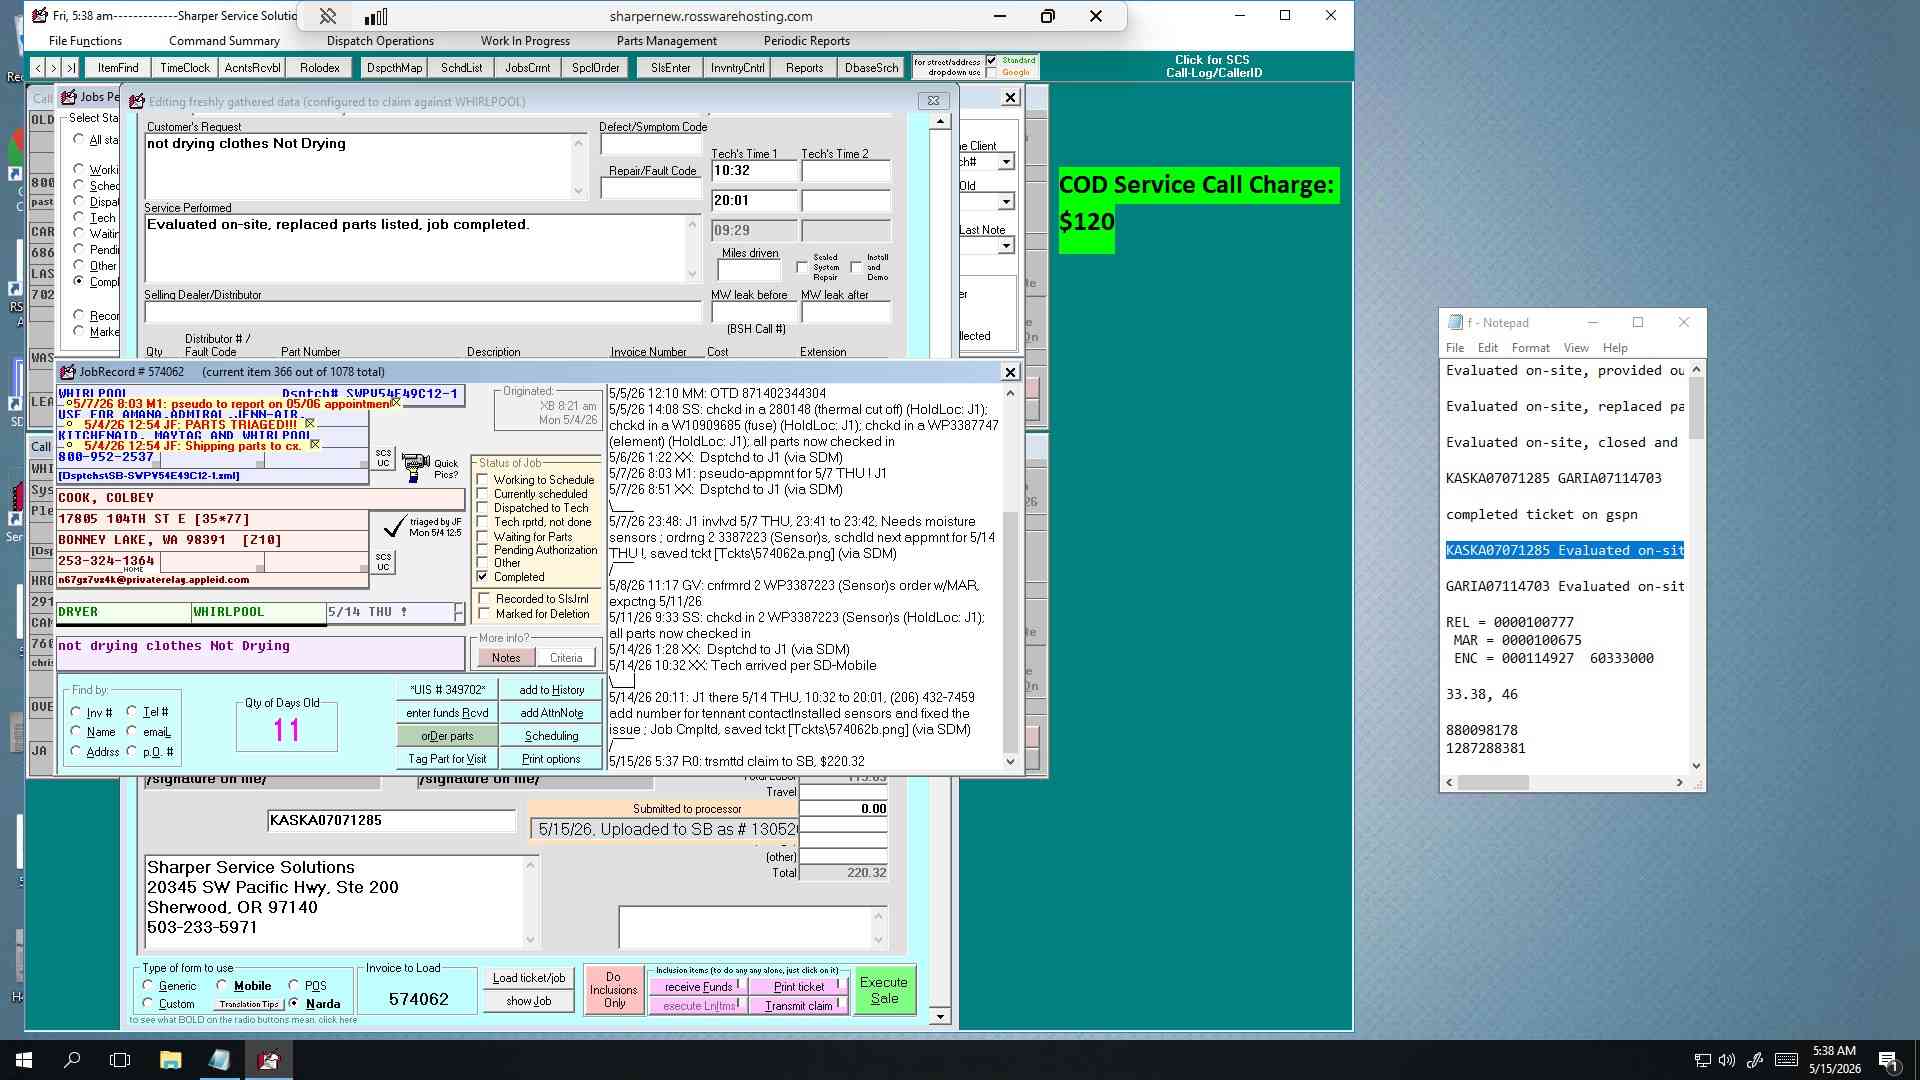This screenshot has height=1080, width=1920.
Task: Expand the Client dropdown list
Action: click(1006, 162)
